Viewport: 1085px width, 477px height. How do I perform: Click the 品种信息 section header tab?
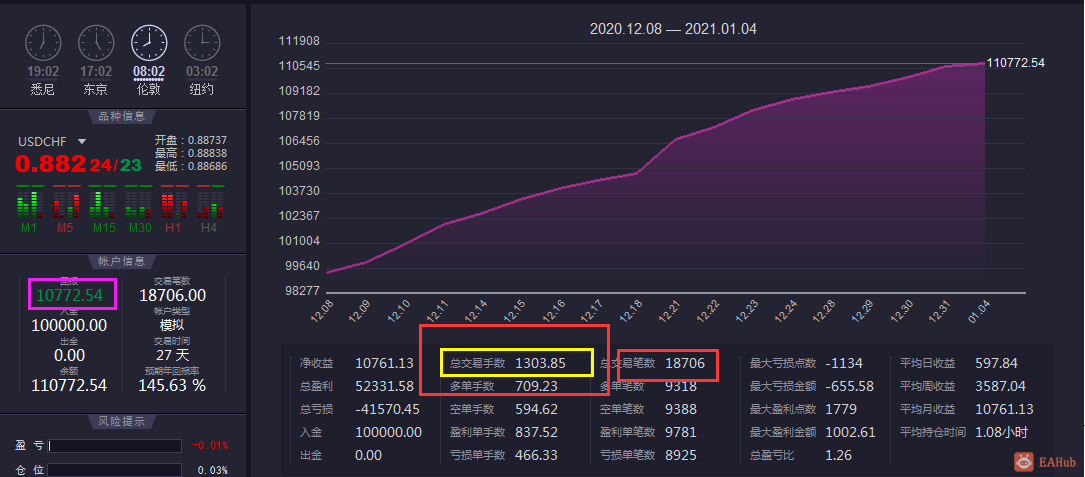click(x=122, y=116)
